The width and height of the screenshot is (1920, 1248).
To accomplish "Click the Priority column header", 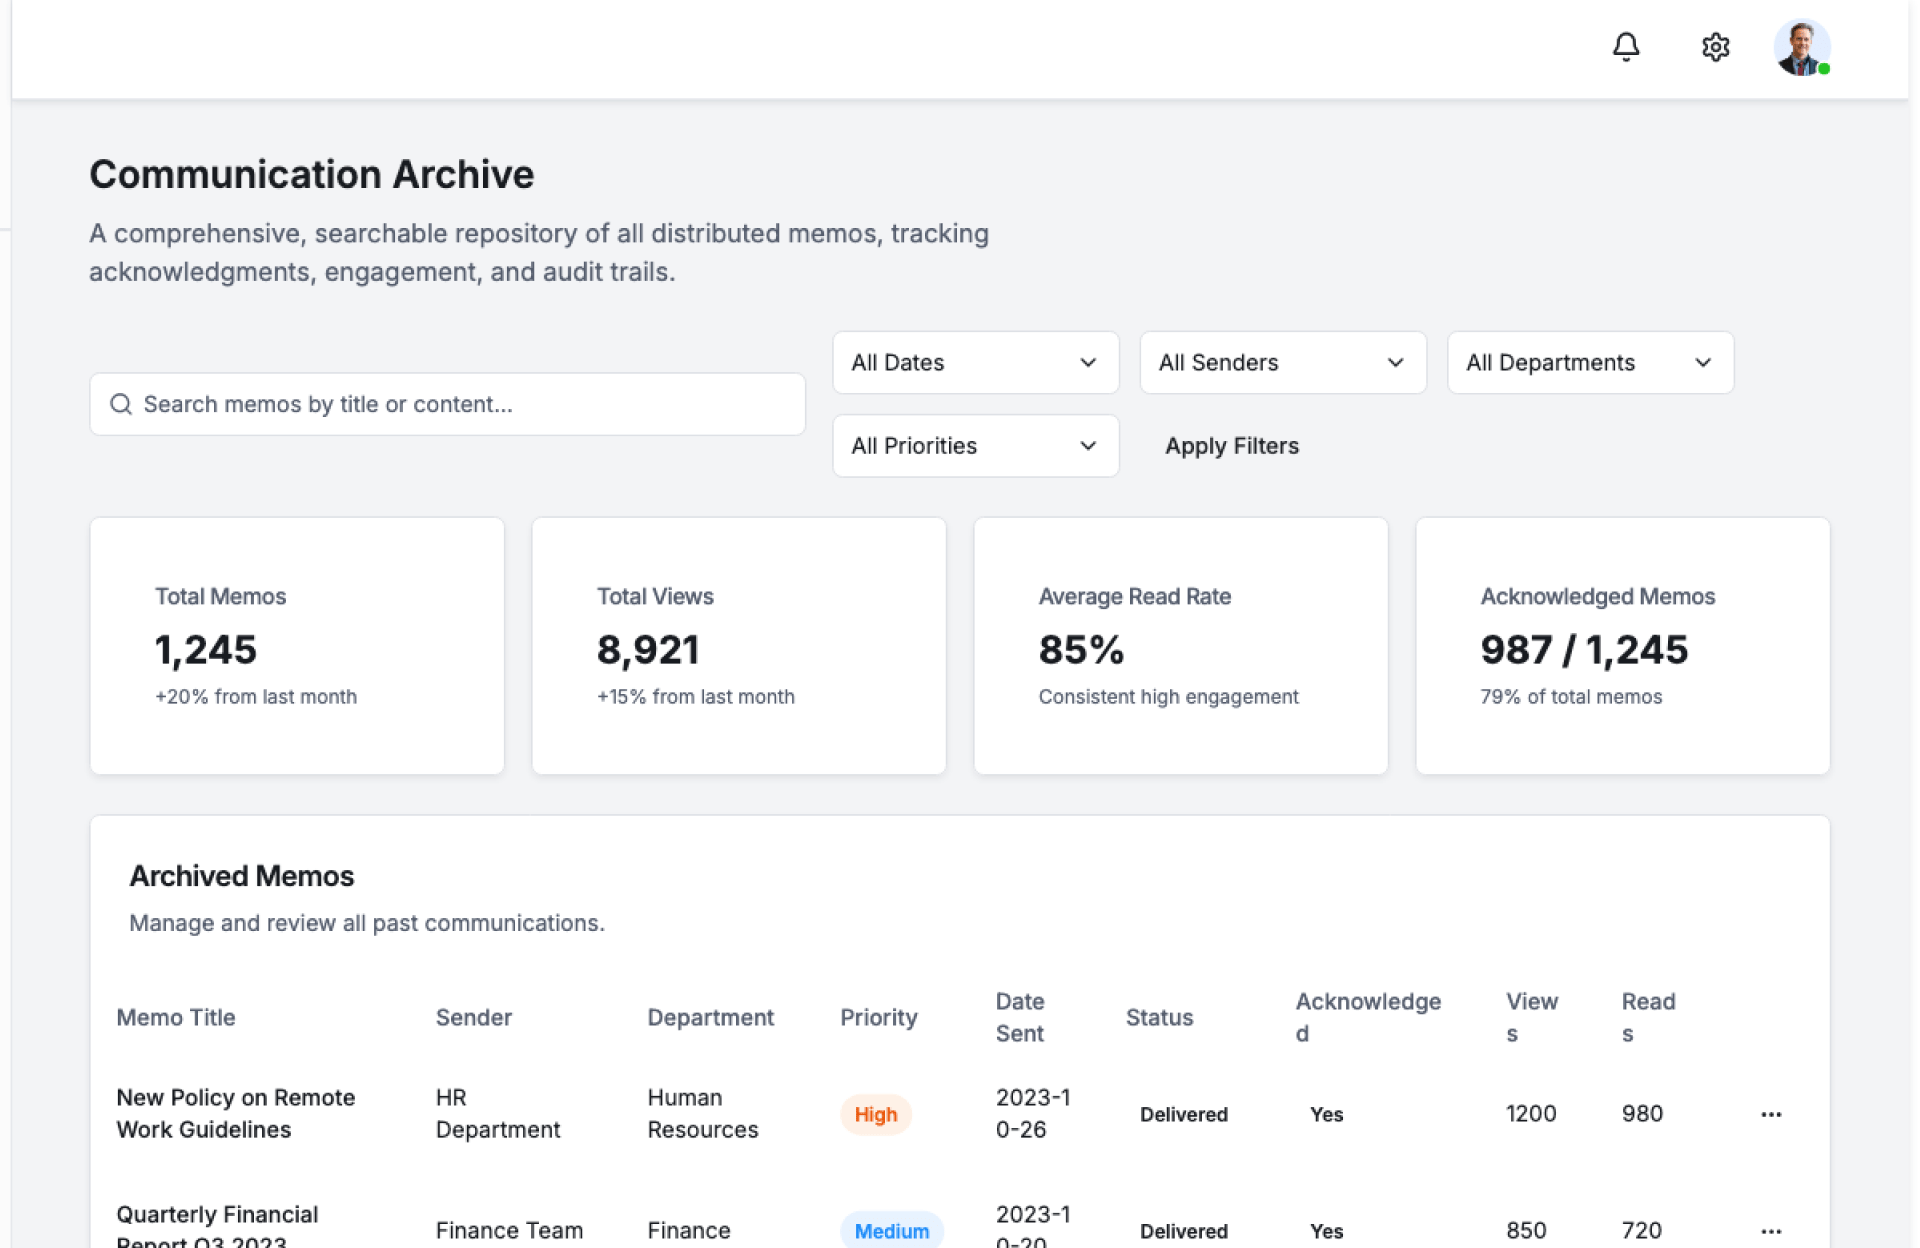I will tap(878, 1017).
